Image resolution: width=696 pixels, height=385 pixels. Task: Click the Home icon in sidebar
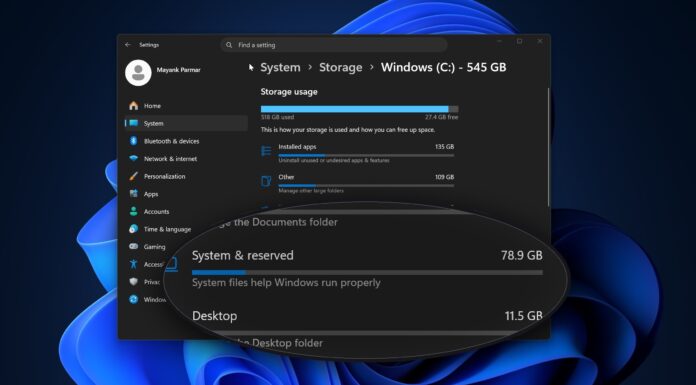tap(134, 106)
